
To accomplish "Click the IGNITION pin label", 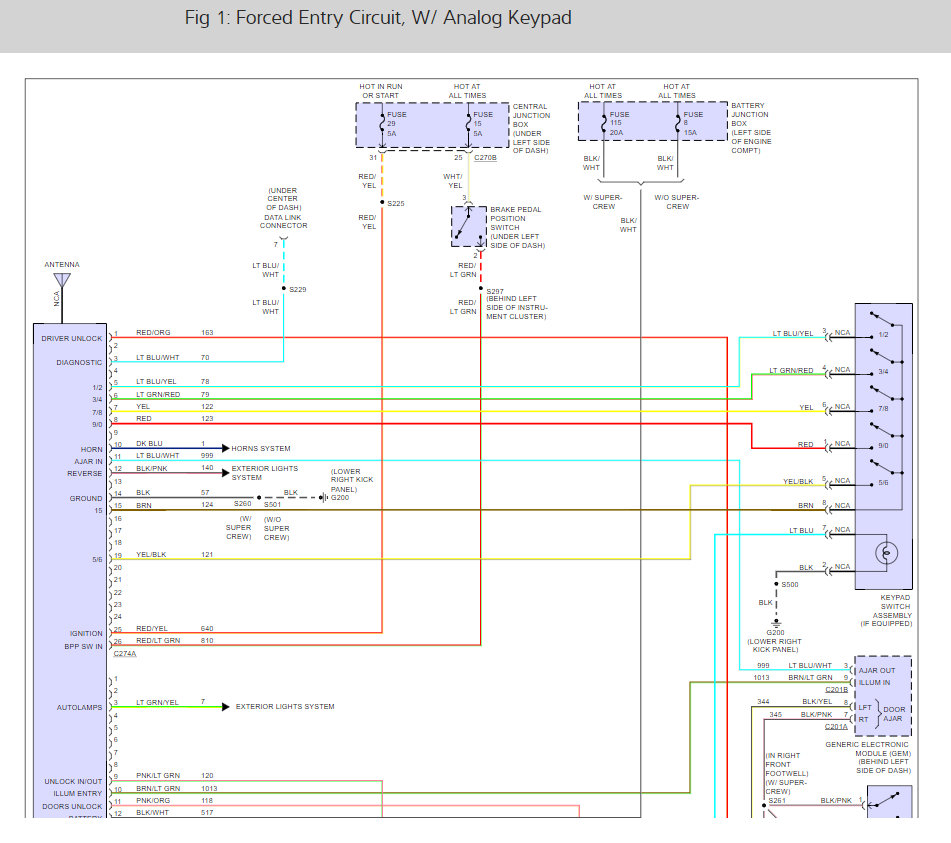I will click(86, 633).
